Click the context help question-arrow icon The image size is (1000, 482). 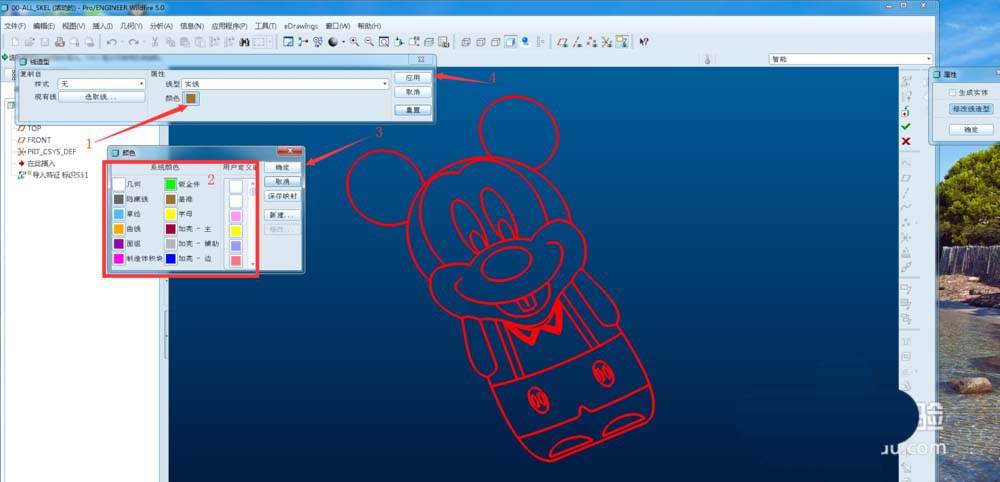pyautogui.click(x=643, y=42)
